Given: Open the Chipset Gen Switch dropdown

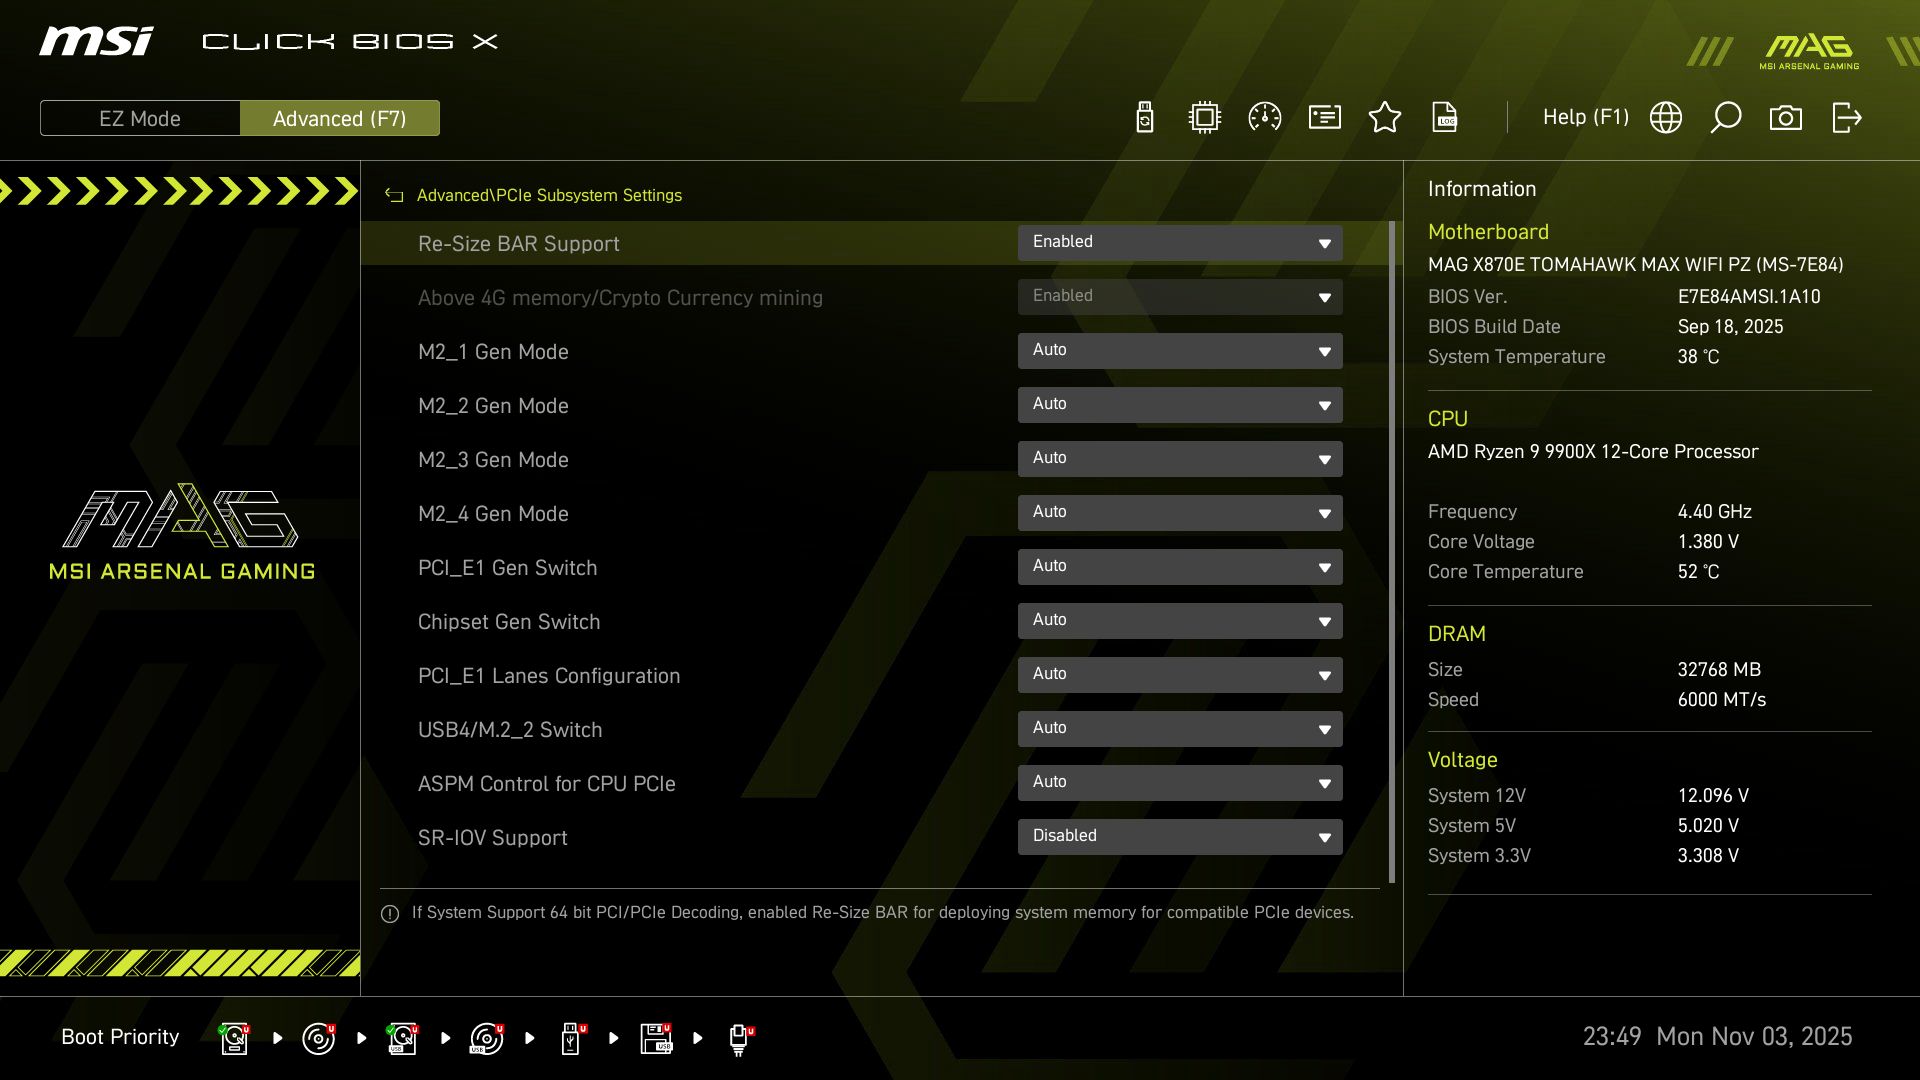Looking at the screenshot, I should 1180,620.
